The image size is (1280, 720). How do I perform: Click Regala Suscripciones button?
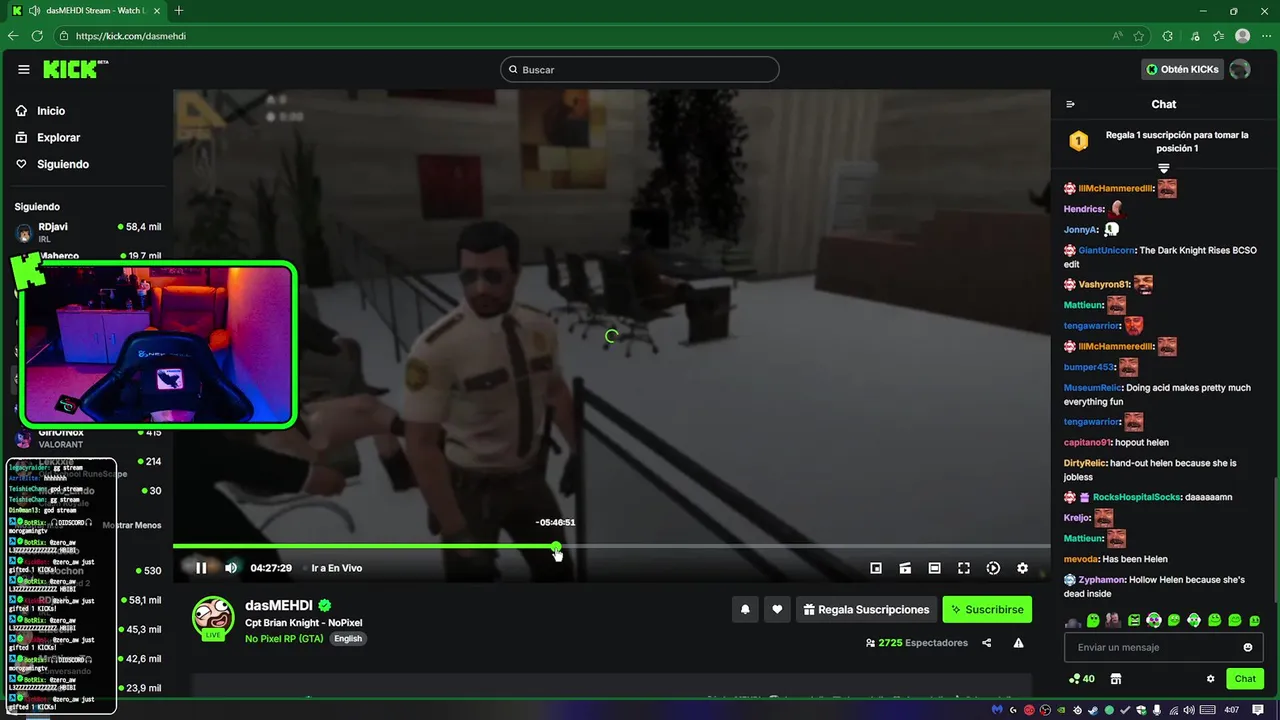click(866, 609)
